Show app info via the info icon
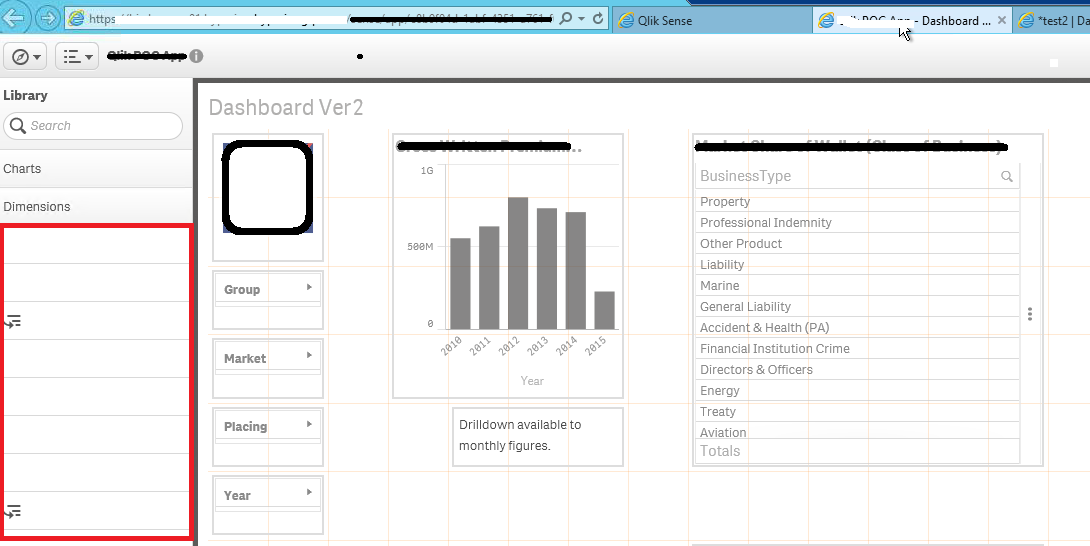The width and height of the screenshot is (1090, 546). click(x=196, y=56)
